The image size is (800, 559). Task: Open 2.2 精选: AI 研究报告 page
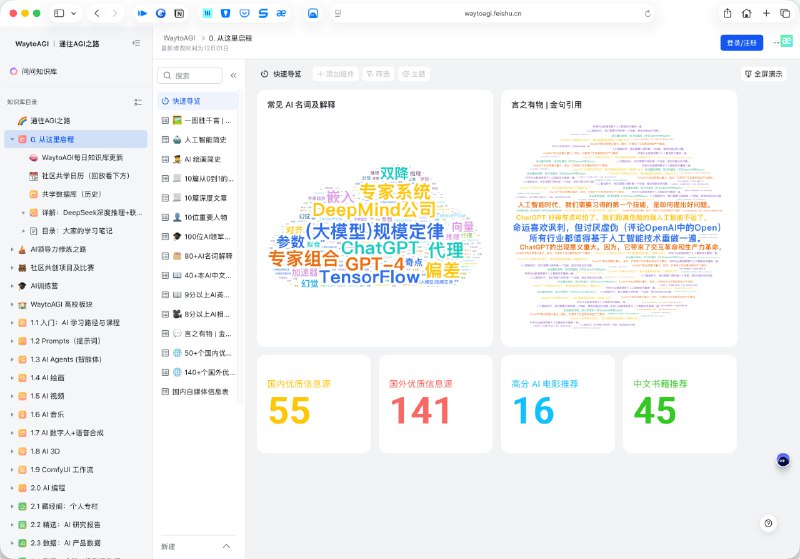(65, 525)
